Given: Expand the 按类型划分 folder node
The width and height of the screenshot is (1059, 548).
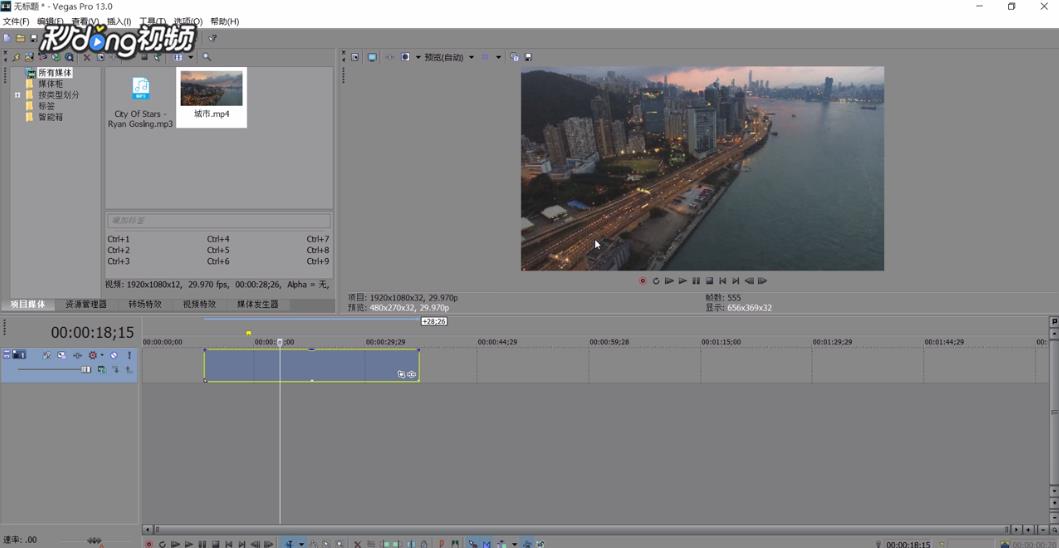Looking at the screenshot, I should point(18,95).
